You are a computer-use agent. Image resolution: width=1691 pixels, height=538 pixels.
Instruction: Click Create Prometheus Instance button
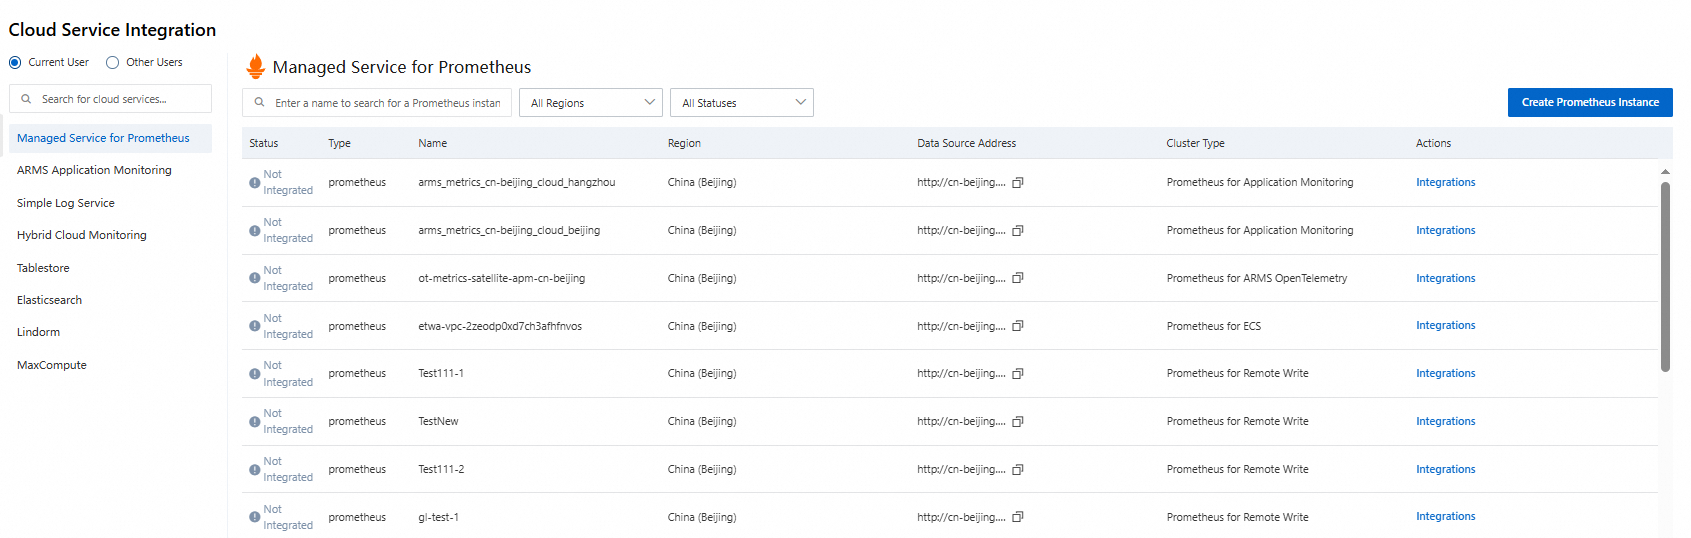click(1590, 102)
